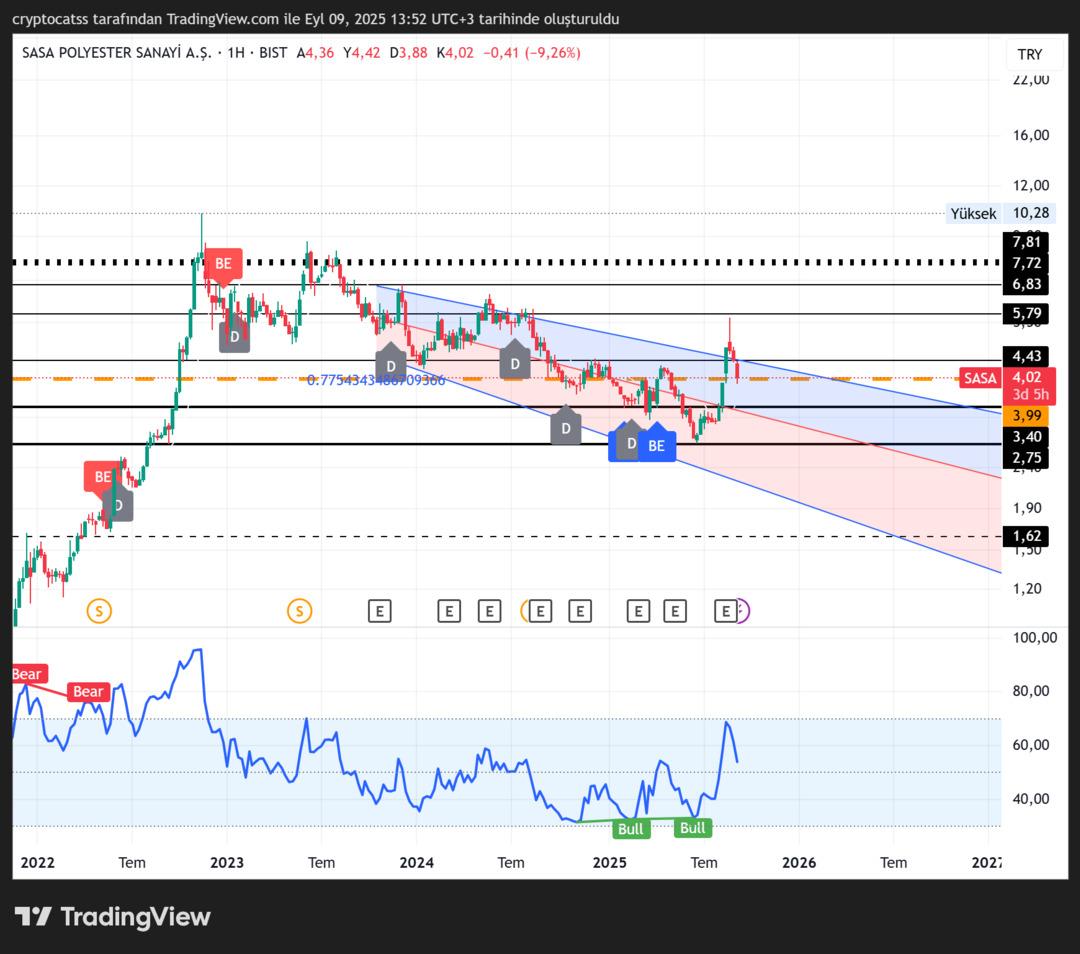Click the purple marker next to last E
The height and width of the screenshot is (954, 1080).
[743, 611]
